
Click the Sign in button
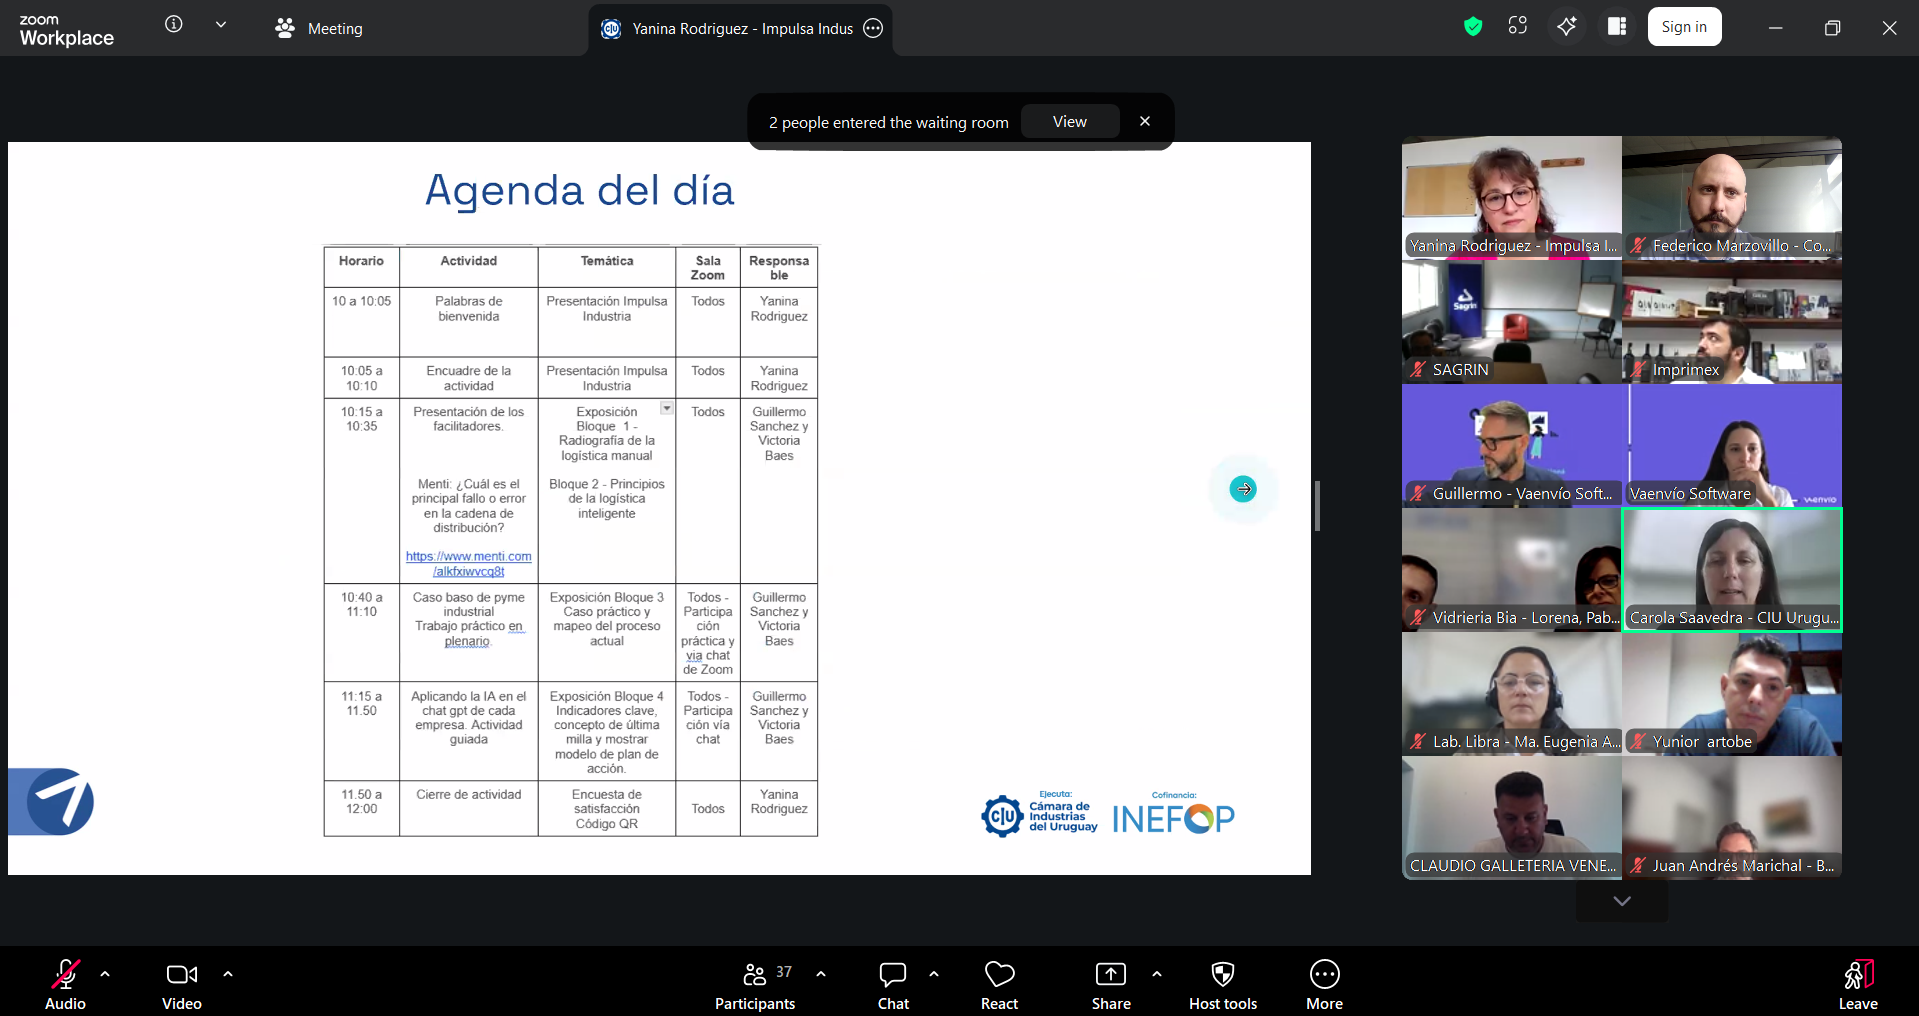click(x=1684, y=27)
